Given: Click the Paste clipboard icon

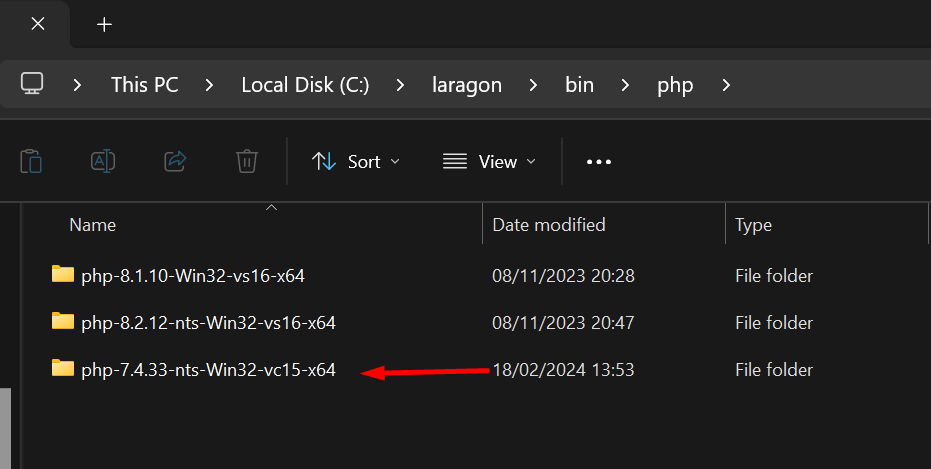Looking at the screenshot, I should tap(31, 161).
